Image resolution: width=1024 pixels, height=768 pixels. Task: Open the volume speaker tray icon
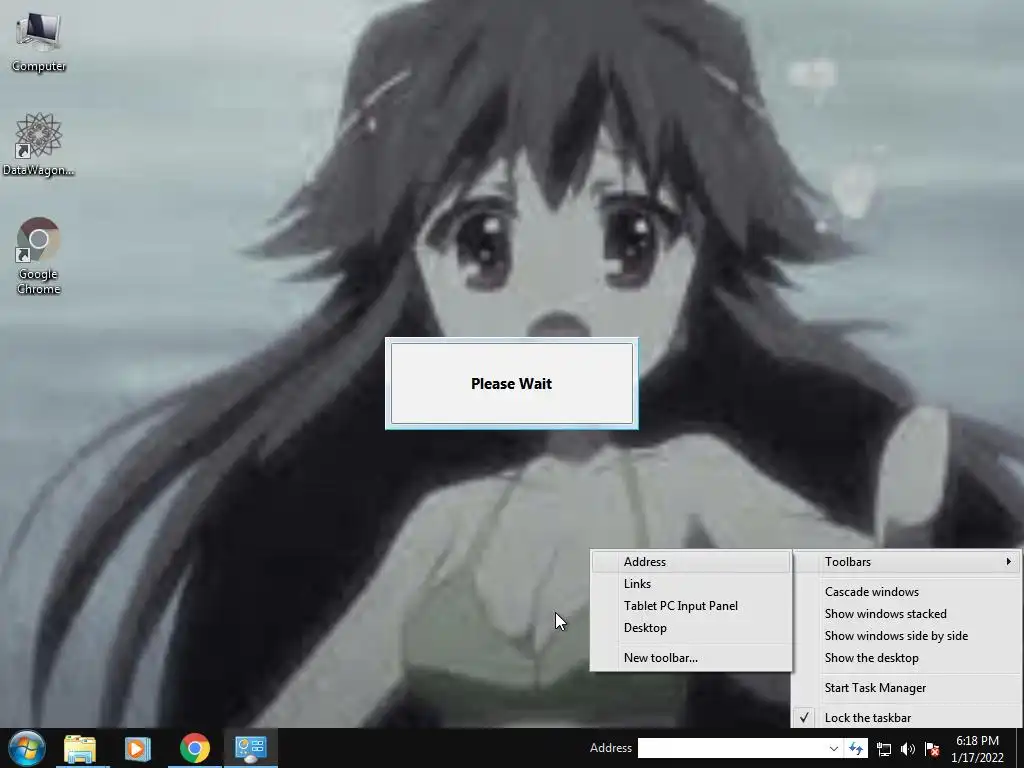[908, 749]
